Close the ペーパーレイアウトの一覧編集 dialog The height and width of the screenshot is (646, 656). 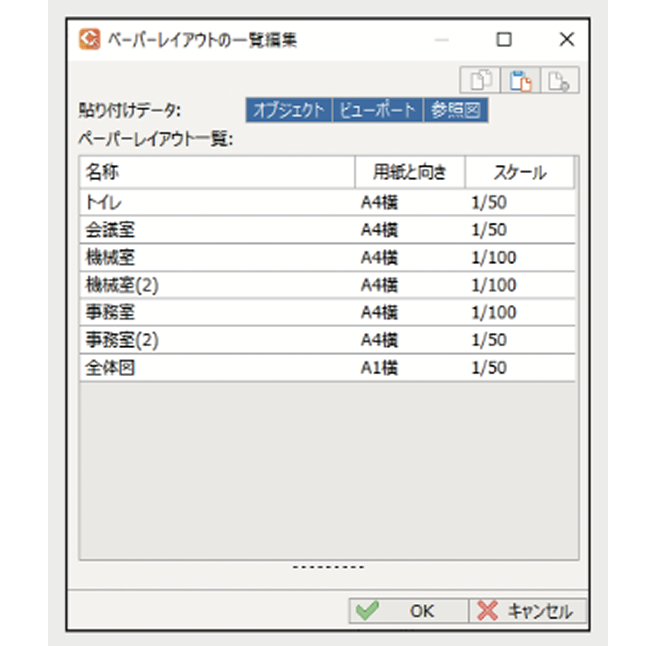(x=567, y=40)
